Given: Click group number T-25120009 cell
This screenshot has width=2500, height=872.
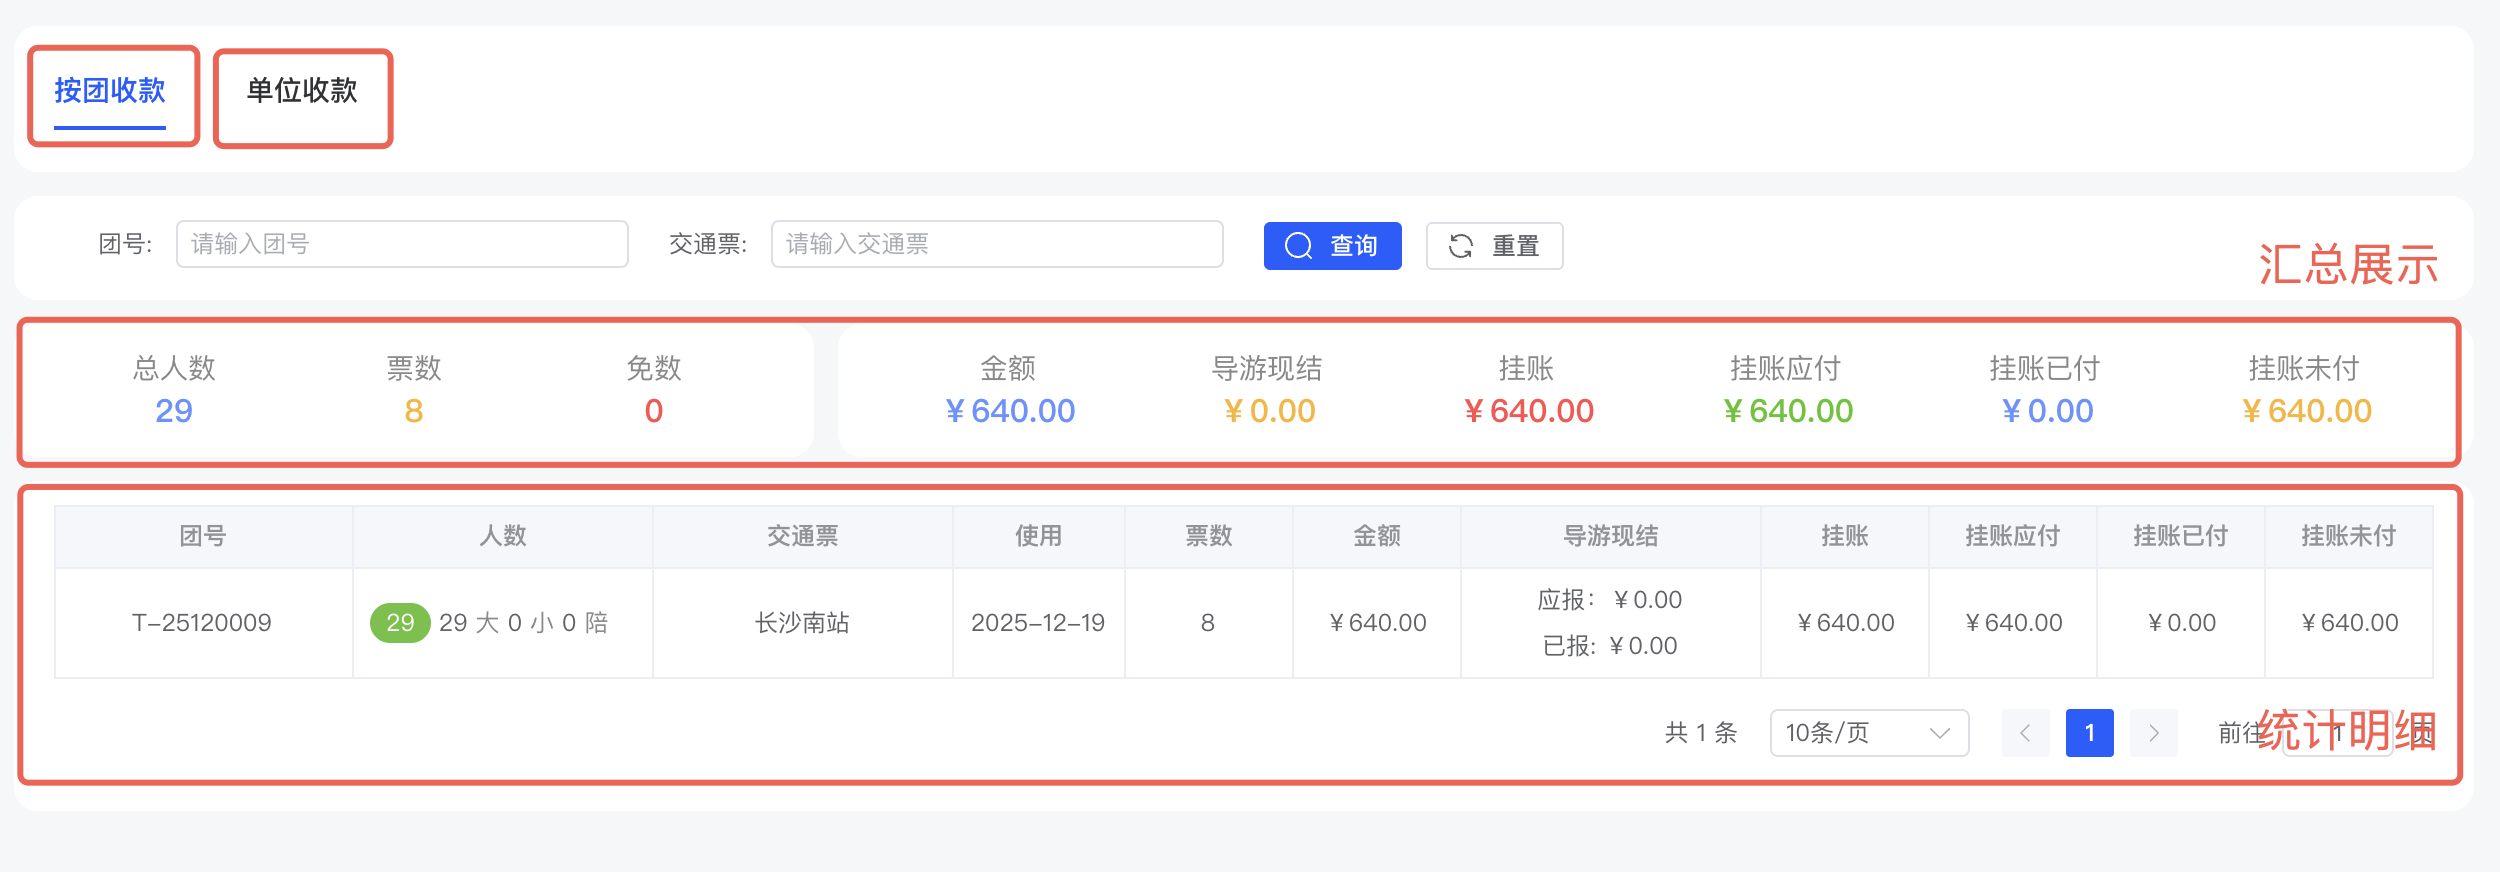Looking at the screenshot, I should tap(202, 623).
